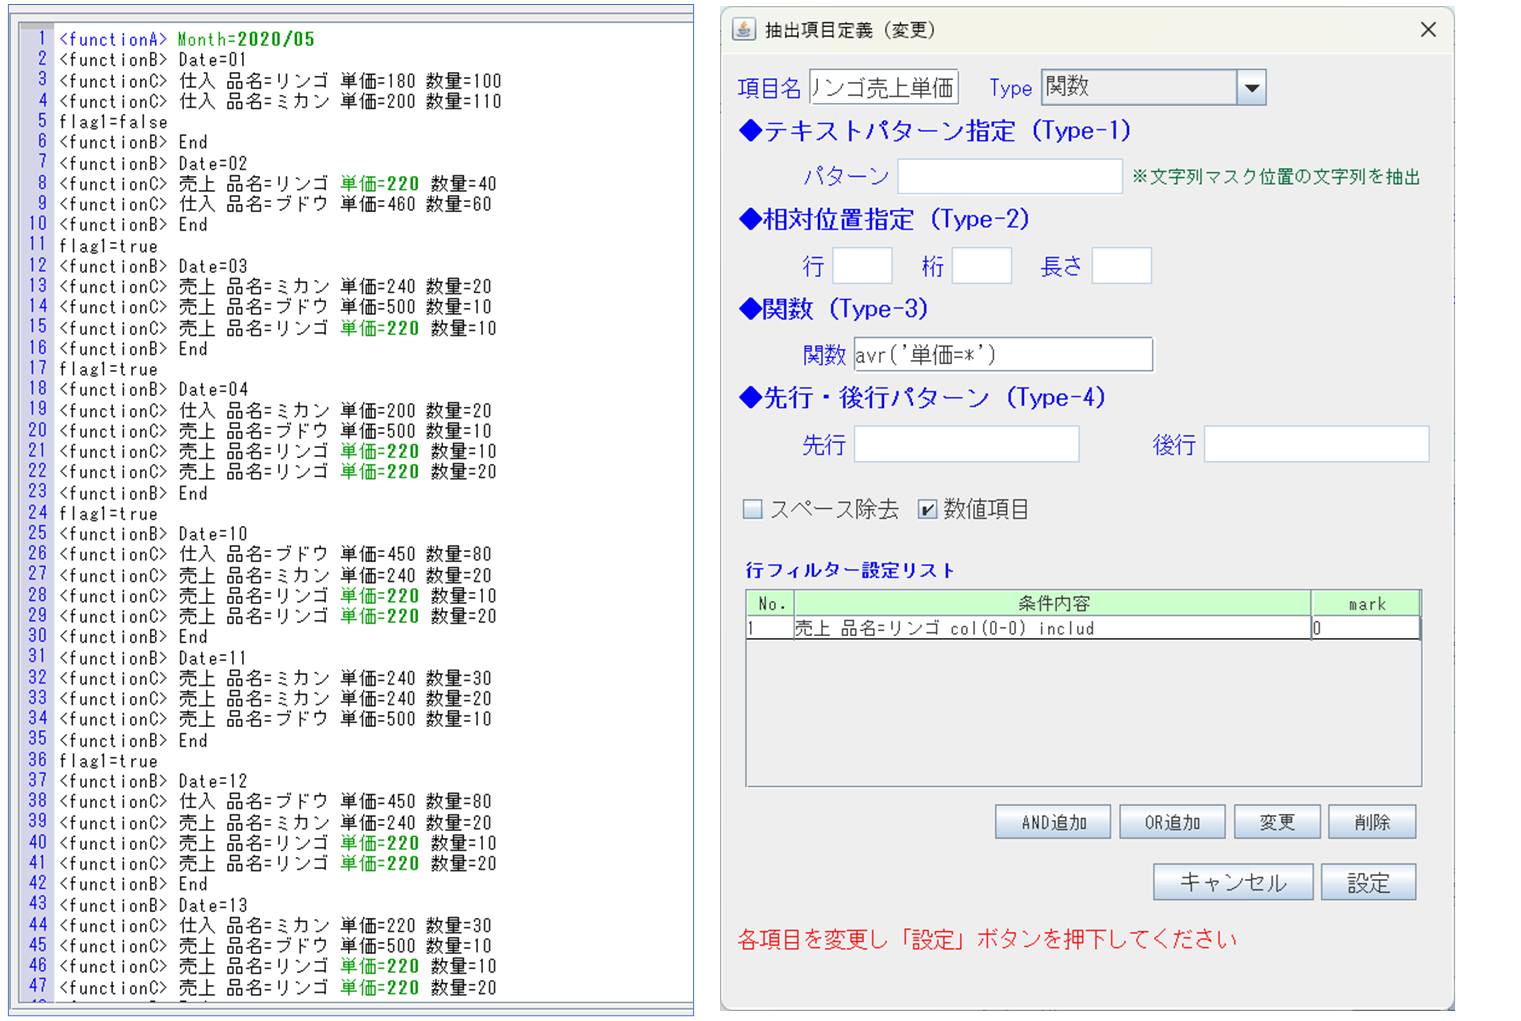Click the No. column header
This screenshot has height=1021, width=1521.
[x=771, y=603]
